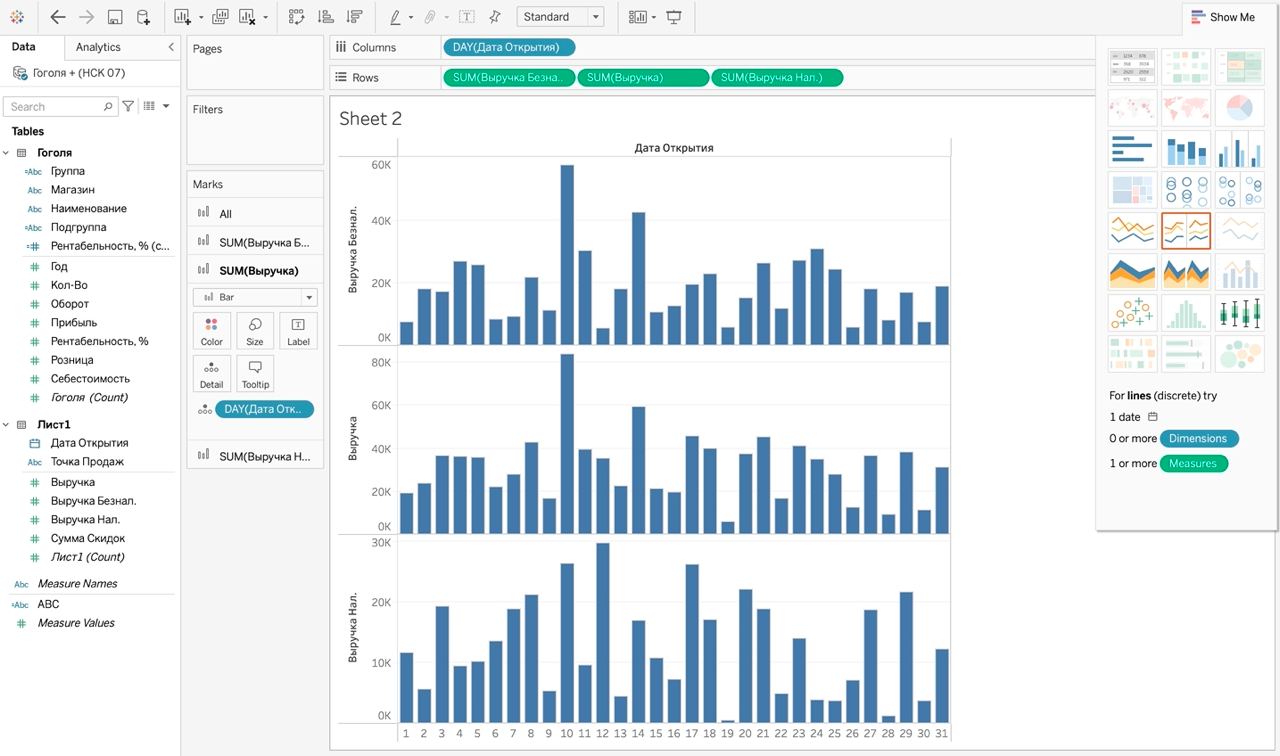1280x756 pixels.
Task: Save the workbook with disk icon
Action: click(114, 17)
